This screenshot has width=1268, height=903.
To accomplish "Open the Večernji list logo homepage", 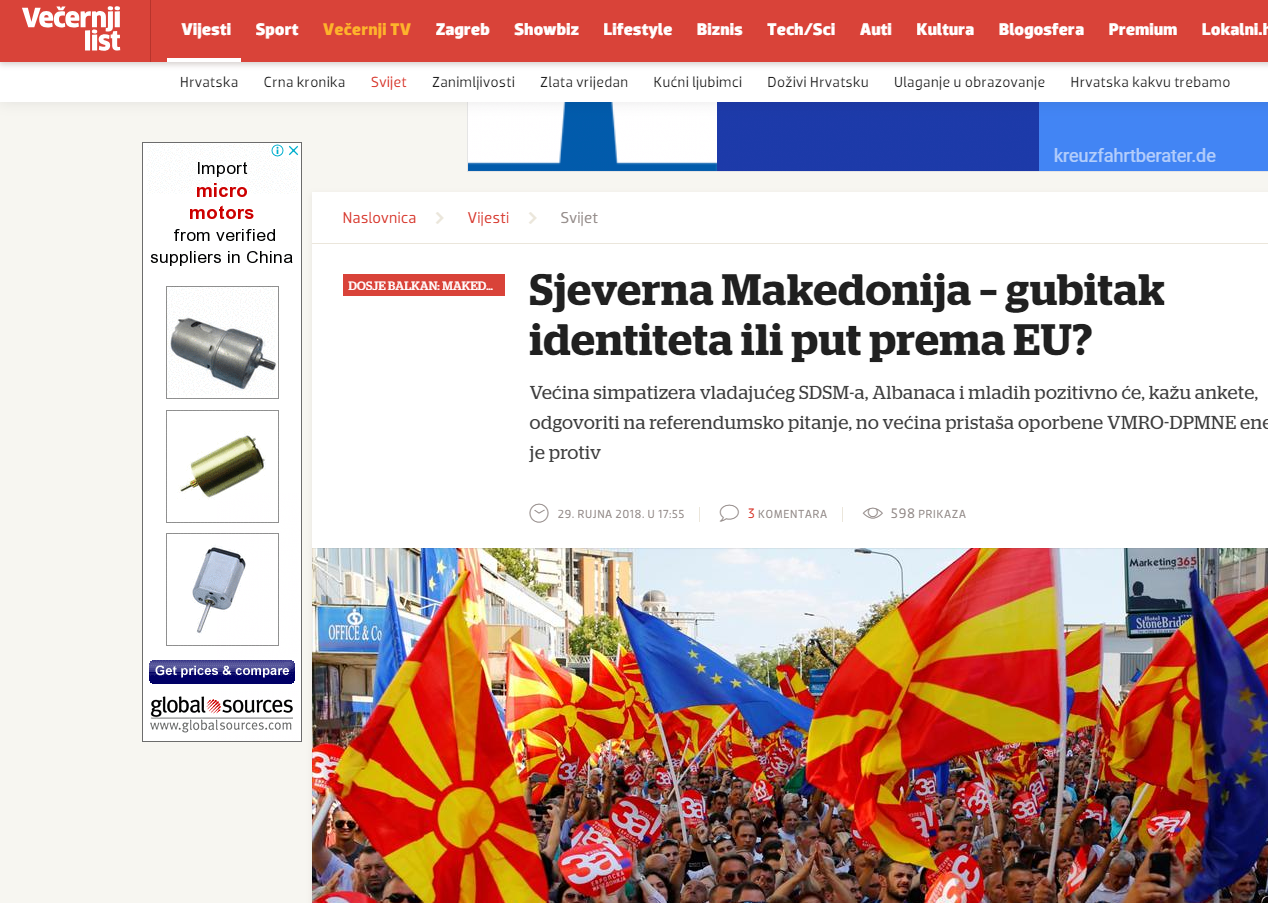I will coord(71,29).
